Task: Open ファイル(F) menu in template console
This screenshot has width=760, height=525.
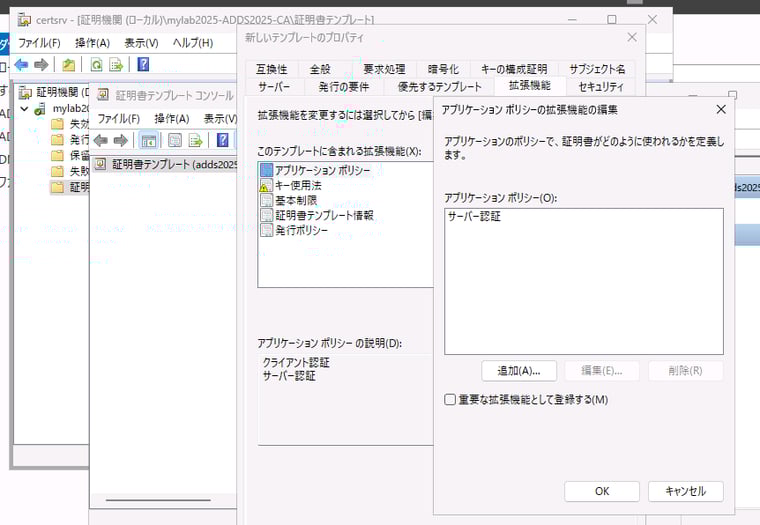Action: [119, 119]
